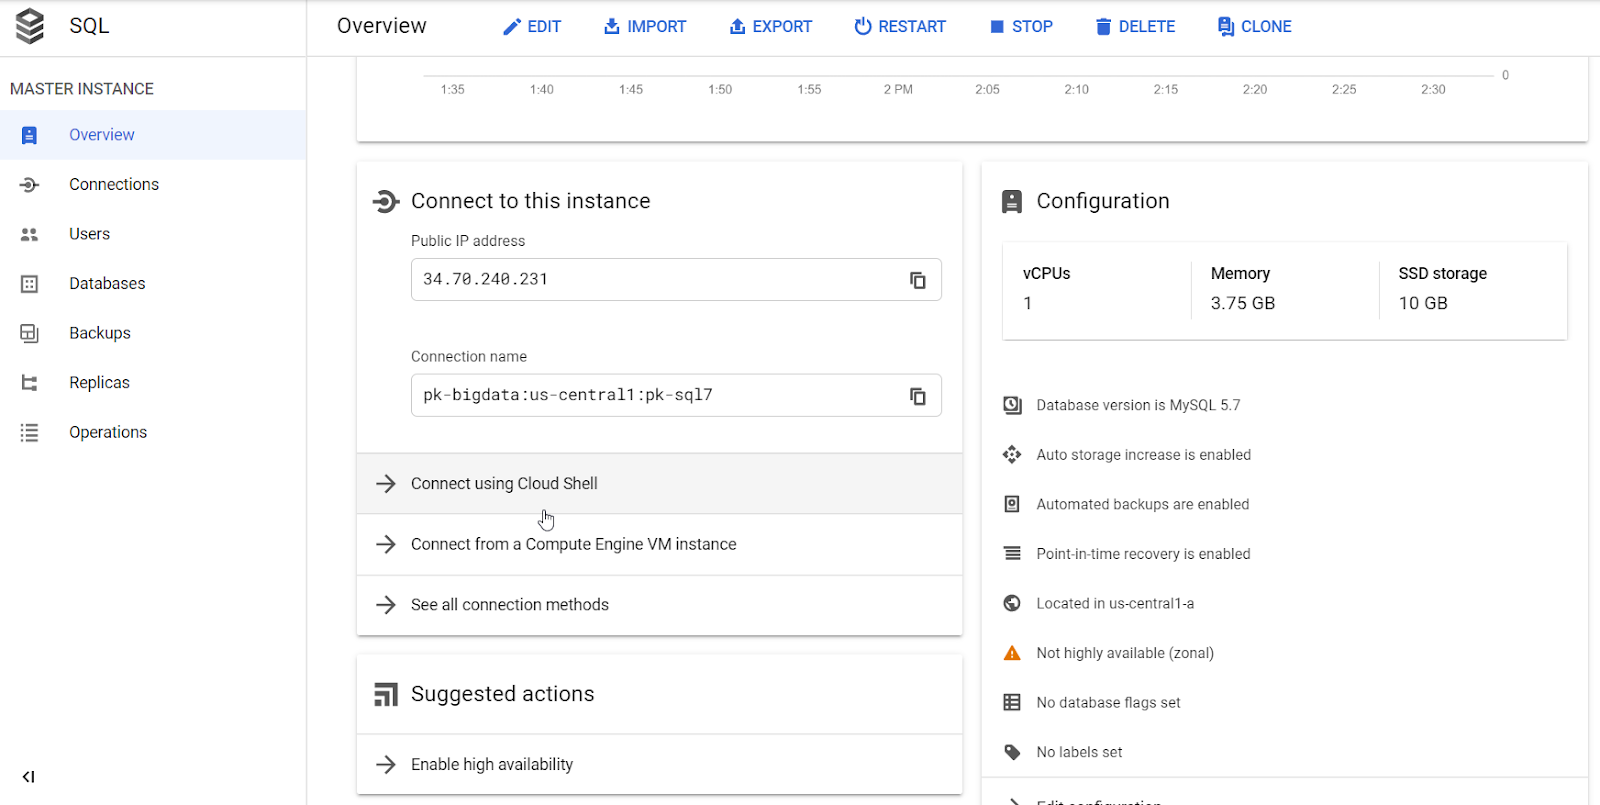Click 'No database flags set' text
Viewport: 1600px width, 805px height.
tap(1108, 703)
